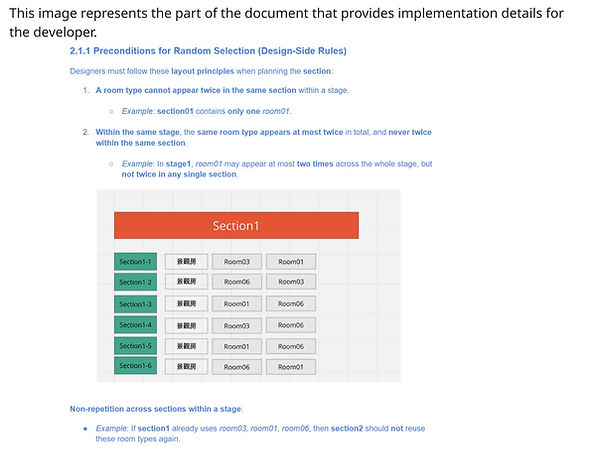Select Room06 box in the Section1-2 row
Viewport: 600px width, 474px height.
[x=237, y=282]
